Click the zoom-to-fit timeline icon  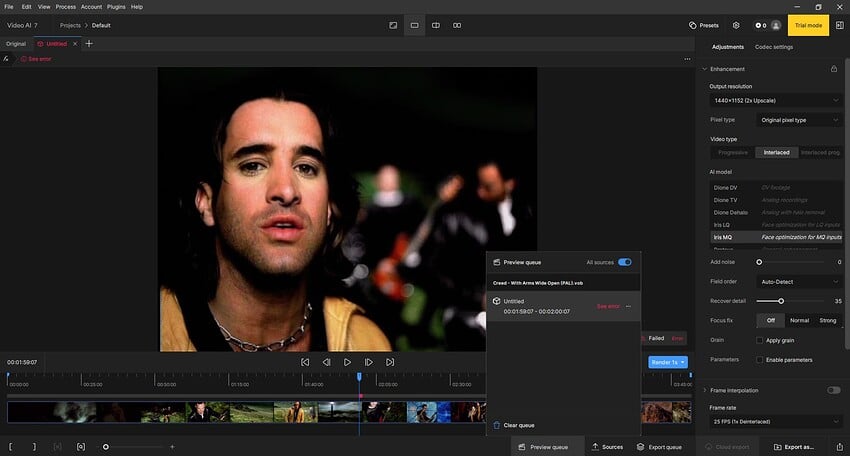tap(81, 447)
